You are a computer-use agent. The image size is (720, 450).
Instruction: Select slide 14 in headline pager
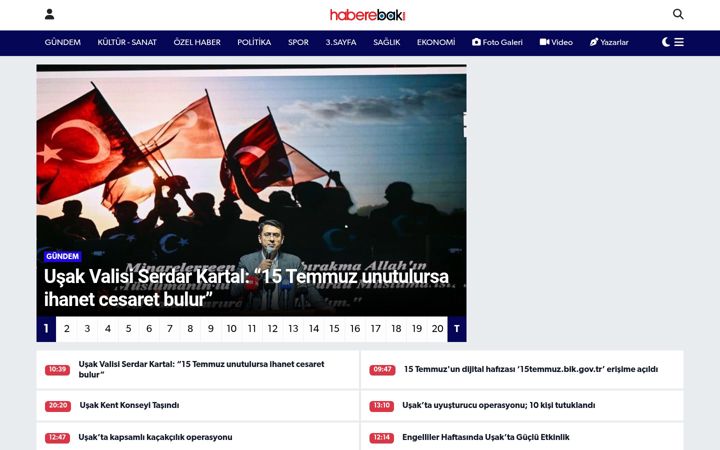pos(314,329)
